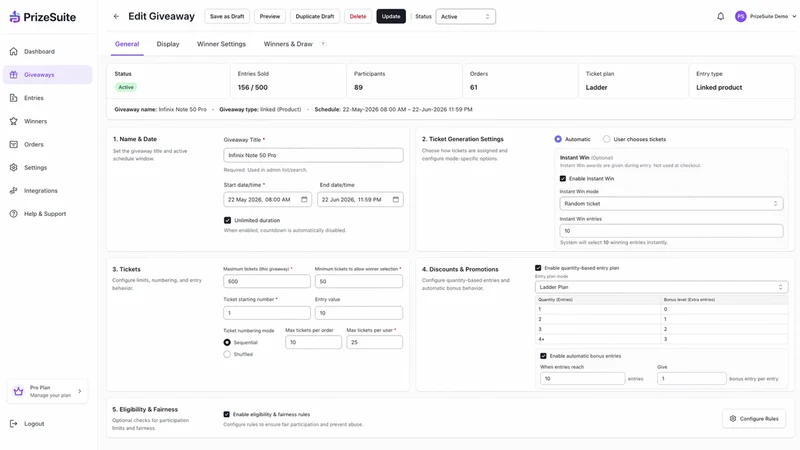Click the Giveaways gift icon
Screen dimensions: 800x450
pos(14,74)
